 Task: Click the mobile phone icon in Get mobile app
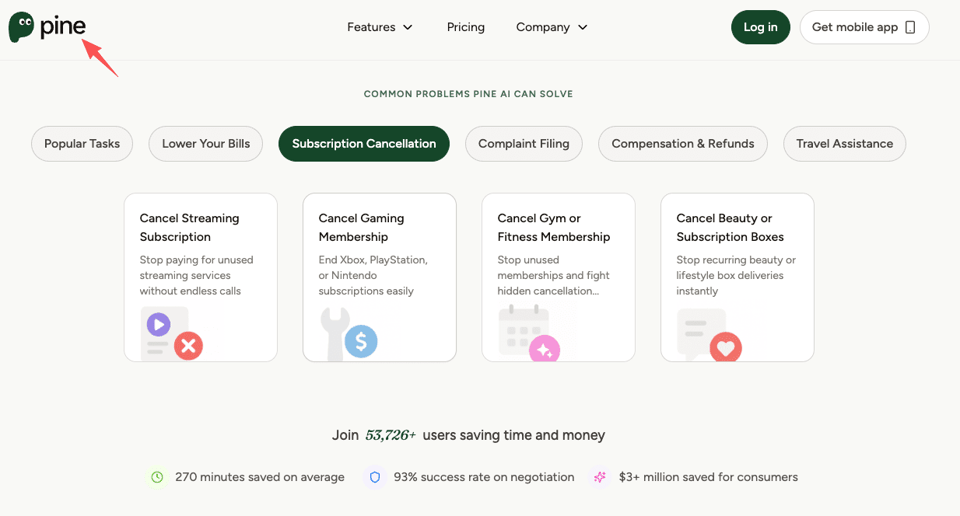click(x=910, y=28)
